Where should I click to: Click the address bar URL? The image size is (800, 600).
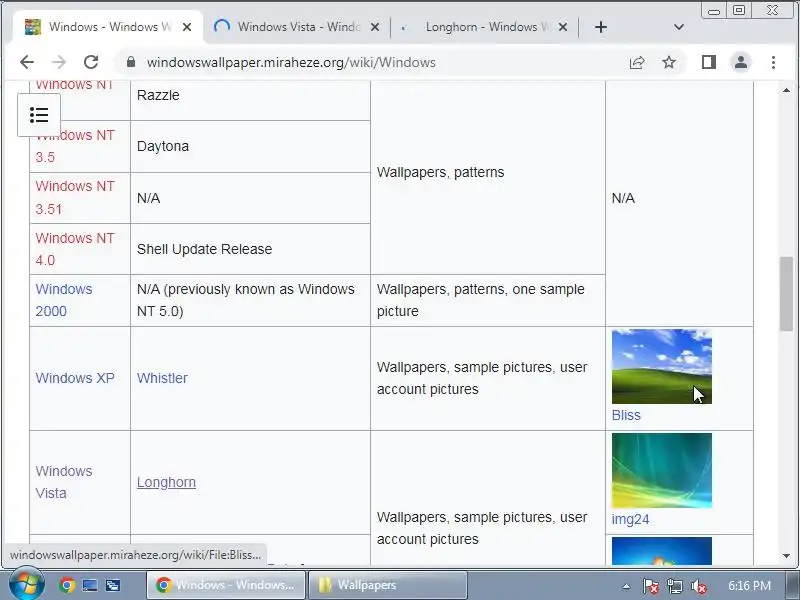pos(291,62)
